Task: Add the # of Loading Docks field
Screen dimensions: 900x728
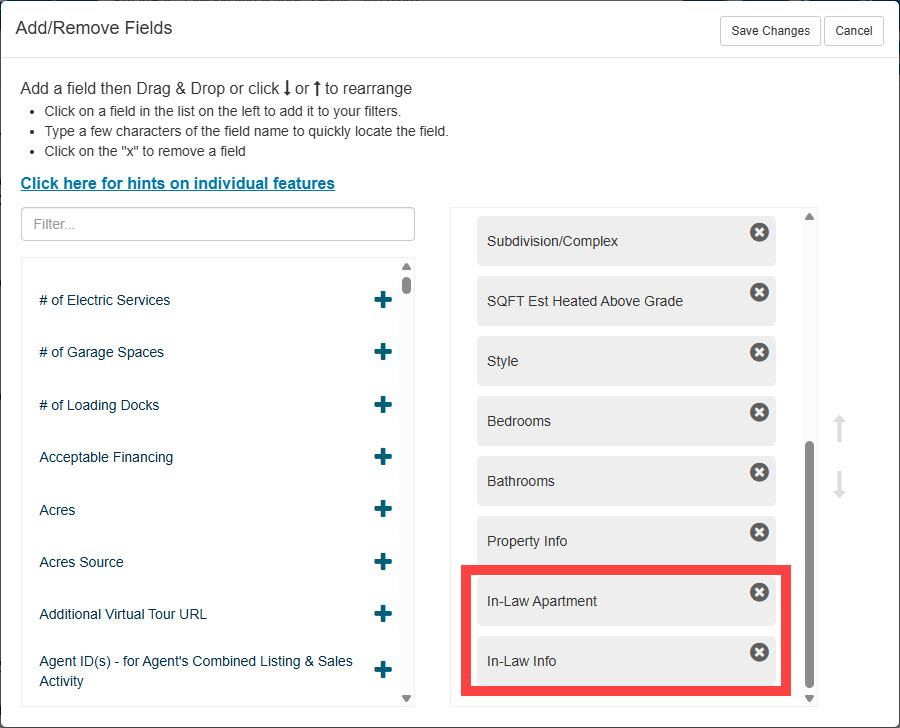Action: coord(383,405)
